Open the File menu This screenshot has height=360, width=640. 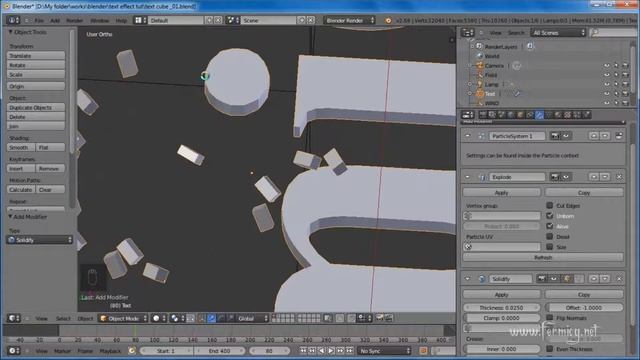click(39, 20)
